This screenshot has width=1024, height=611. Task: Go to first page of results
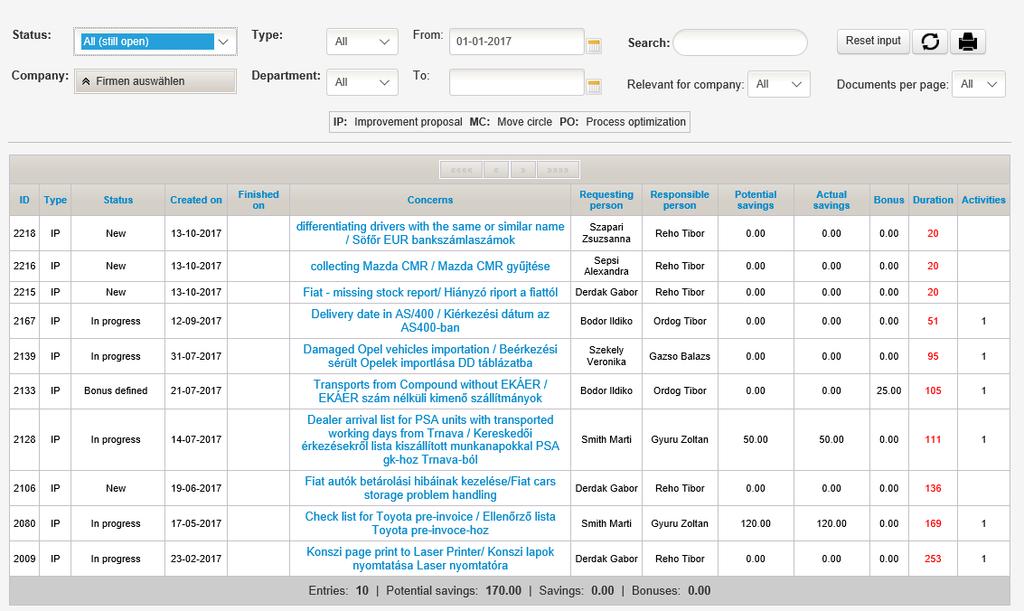pos(461,170)
